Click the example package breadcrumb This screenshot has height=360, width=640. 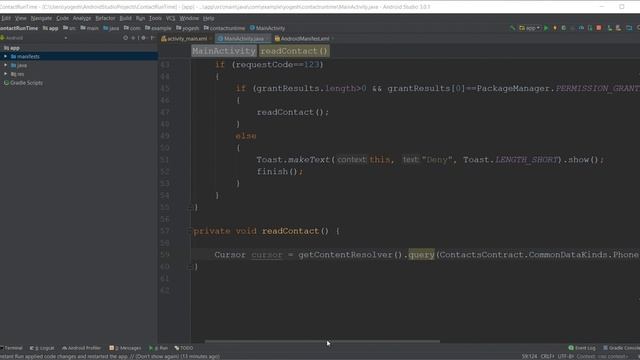click(x=158, y=28)
